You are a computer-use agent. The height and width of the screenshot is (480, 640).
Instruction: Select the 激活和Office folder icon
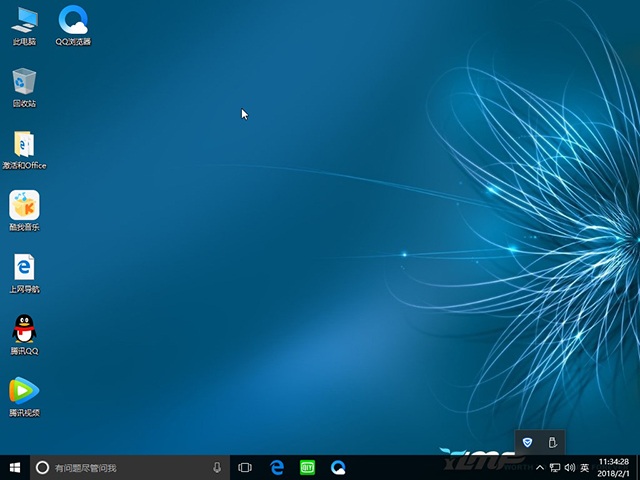click(x=24, y=150)
